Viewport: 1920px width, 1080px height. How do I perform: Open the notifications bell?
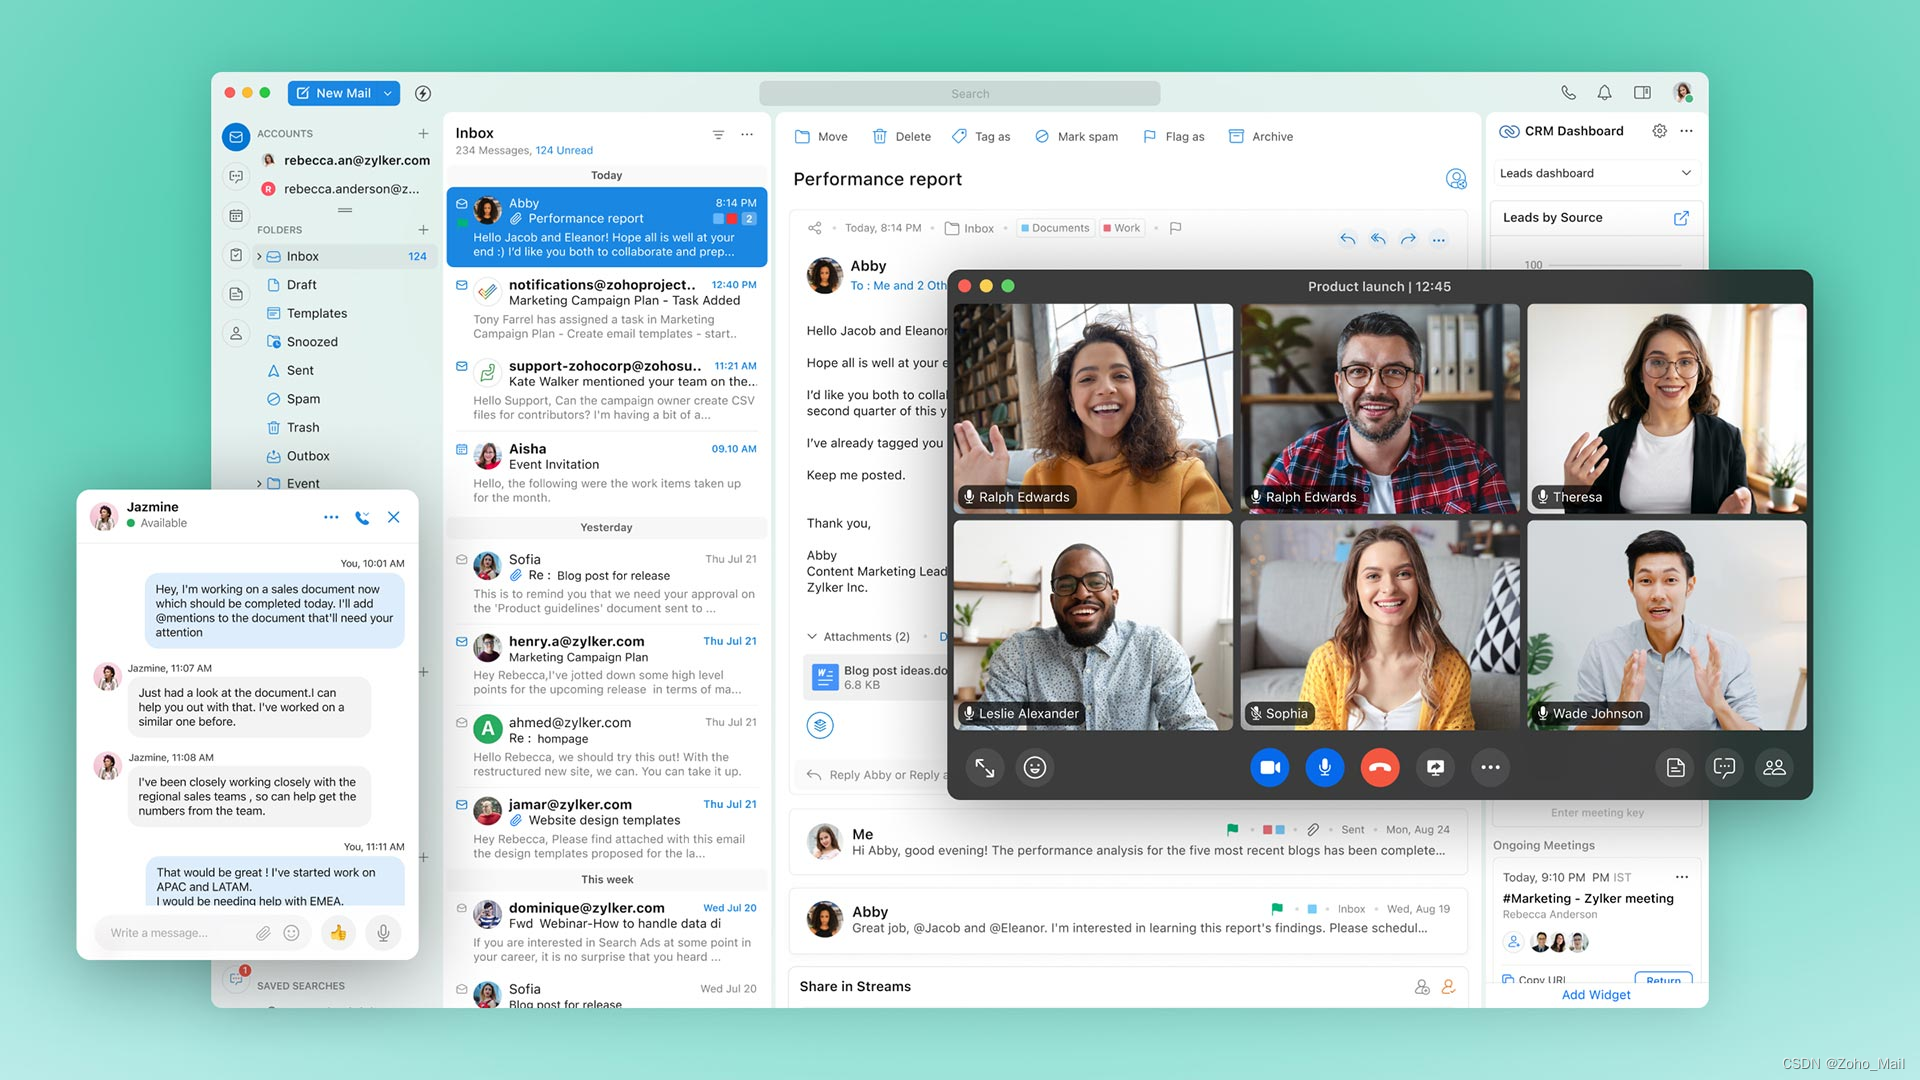click(1604, 93)
